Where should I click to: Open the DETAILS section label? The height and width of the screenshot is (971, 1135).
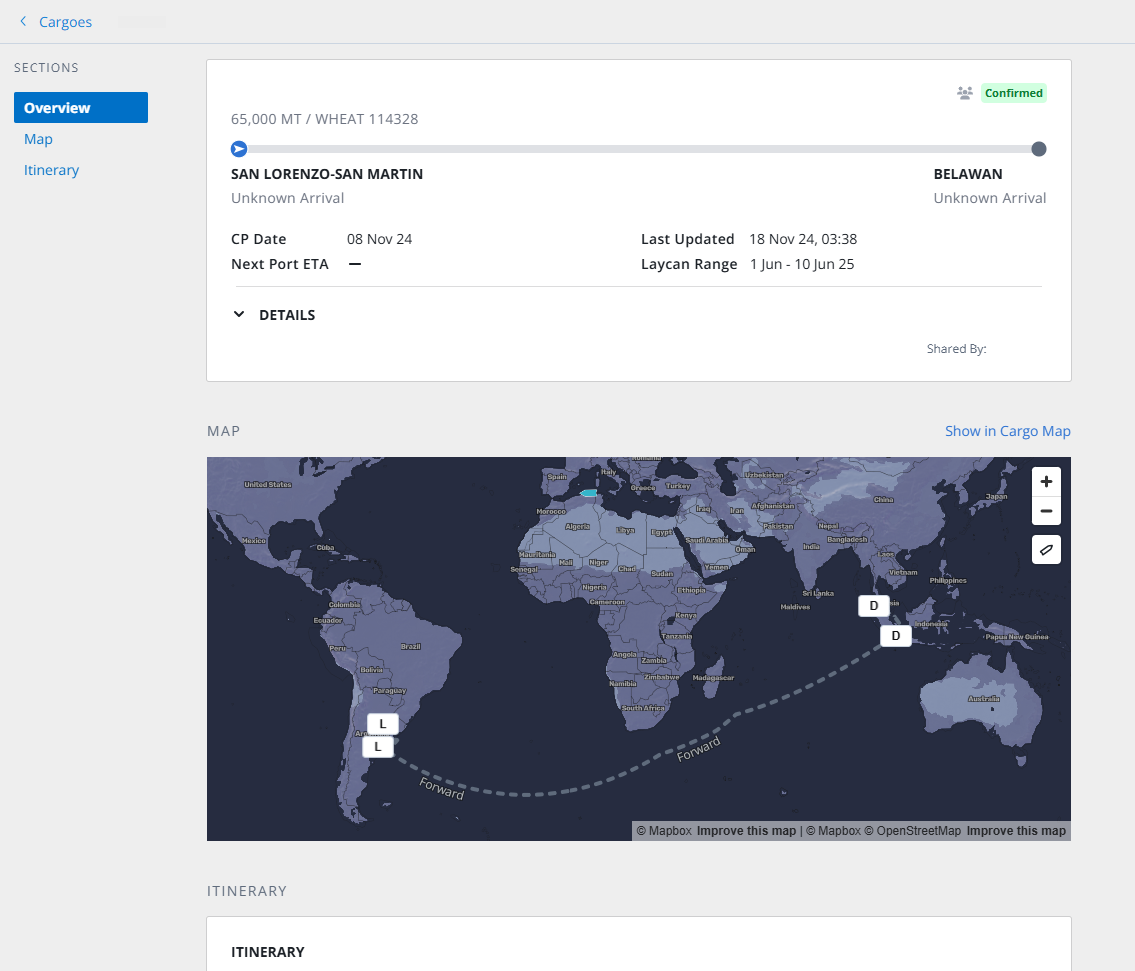click(287, 315)
